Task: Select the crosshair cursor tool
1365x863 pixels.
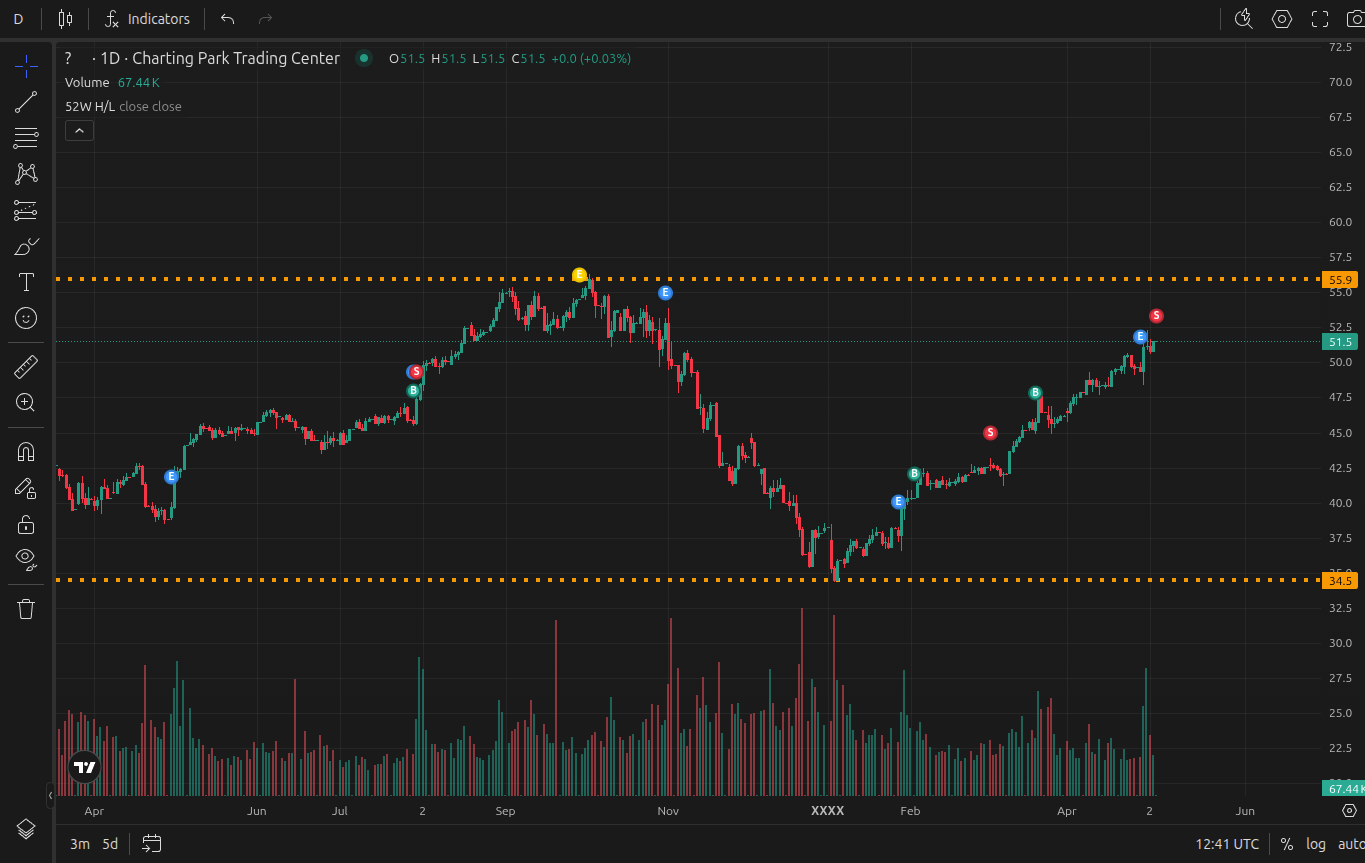Action: pyautogui.click(x=26, y=67)
